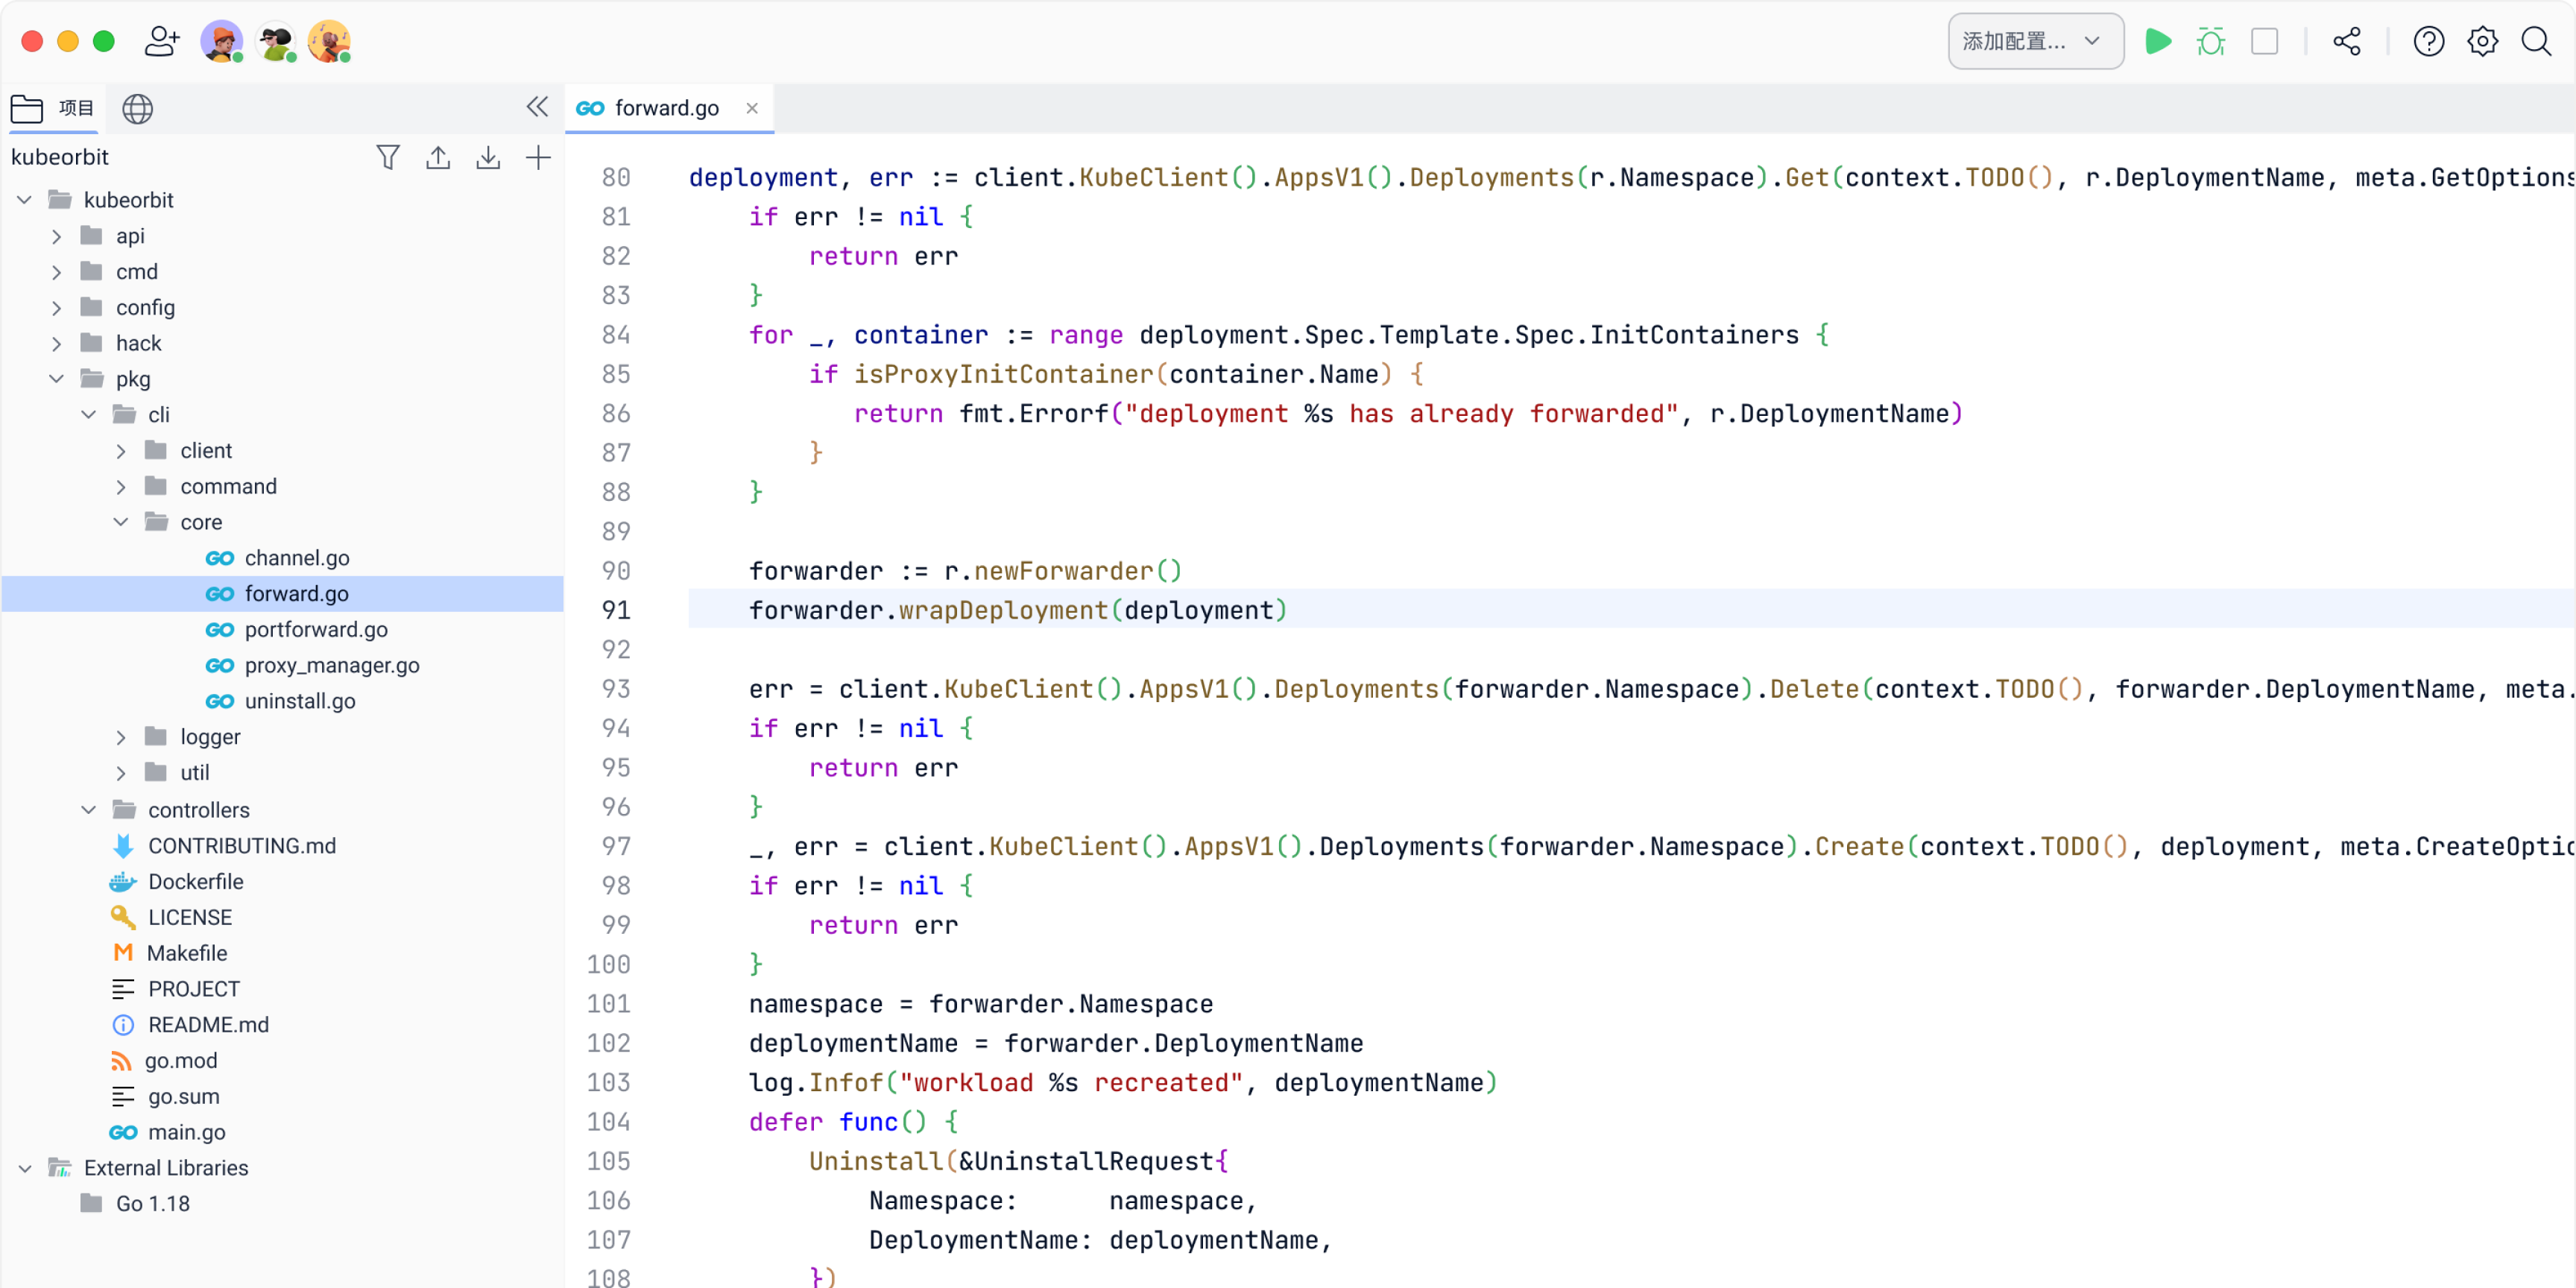Expand the api folder
Screen dimensions: 2576x1288
(x=57, y=236)
